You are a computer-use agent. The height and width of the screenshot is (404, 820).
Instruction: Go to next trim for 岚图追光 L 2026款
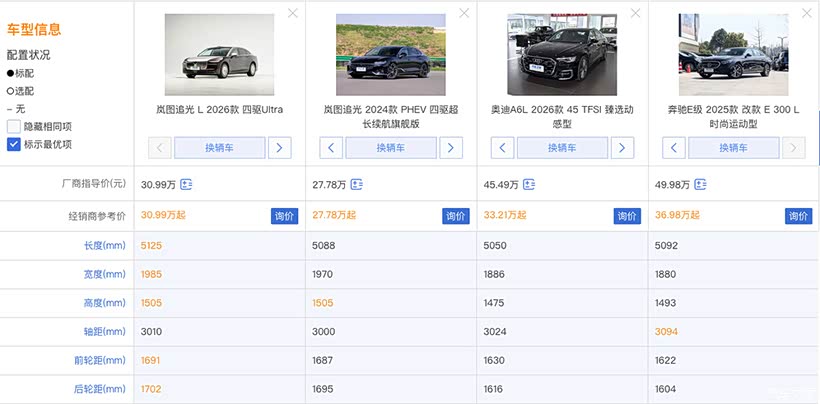(280, 148)
